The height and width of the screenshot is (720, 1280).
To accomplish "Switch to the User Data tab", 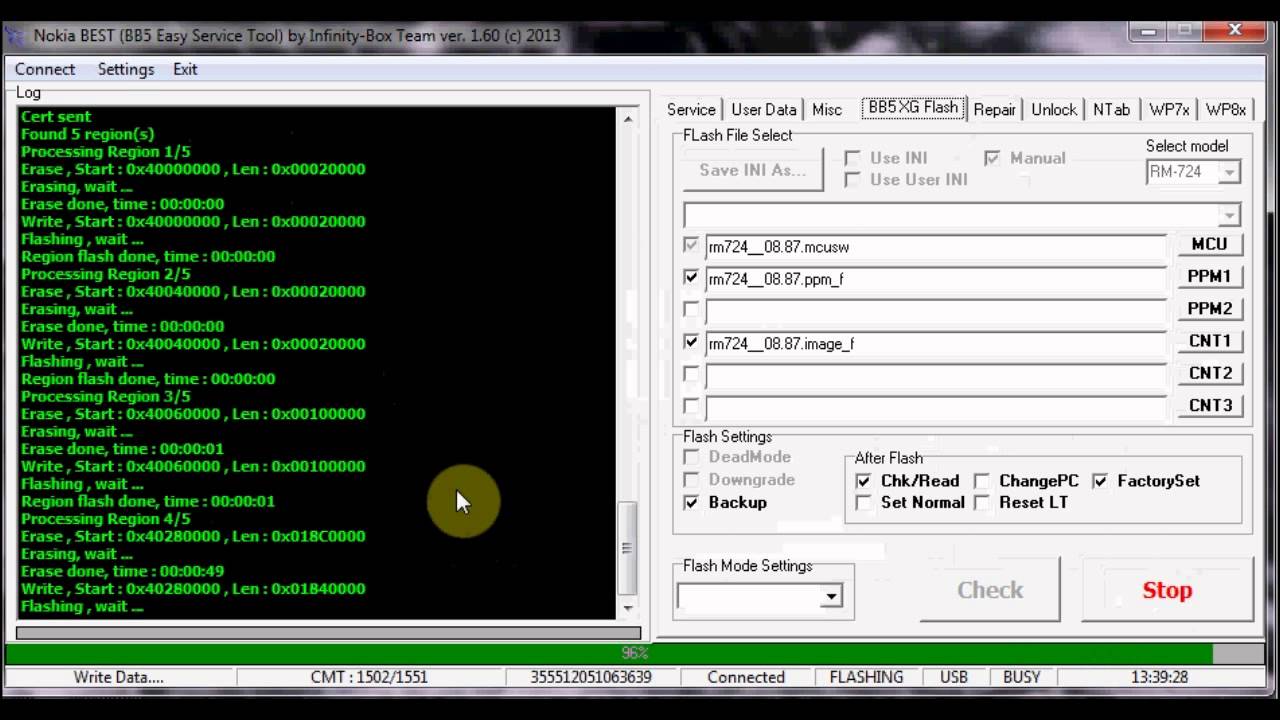I will (764, 110).
